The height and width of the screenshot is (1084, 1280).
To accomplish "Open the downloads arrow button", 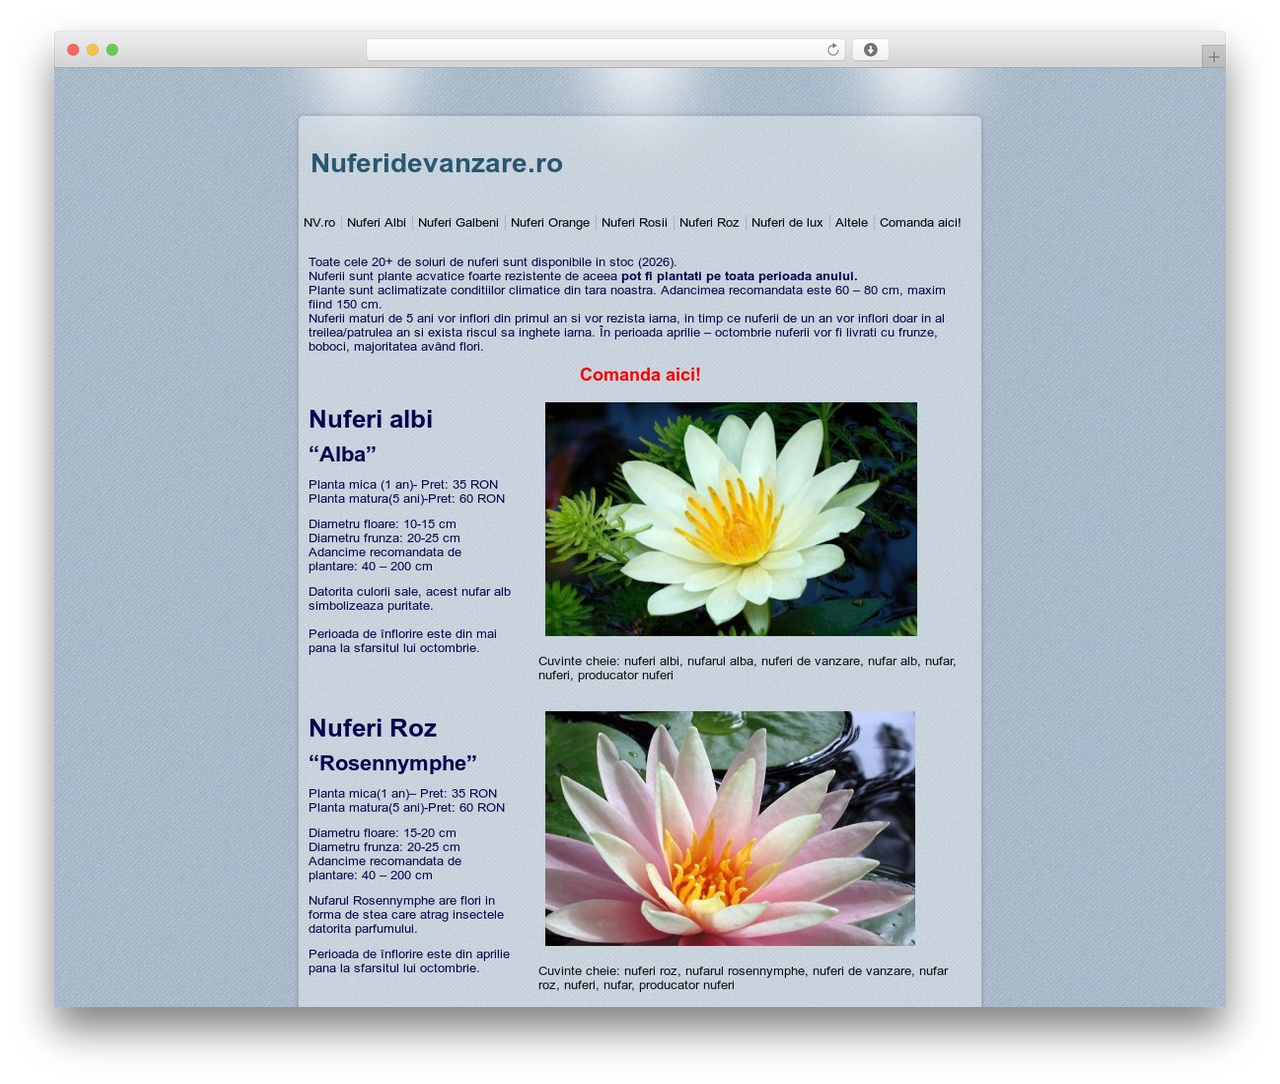I will pos(870,50).
